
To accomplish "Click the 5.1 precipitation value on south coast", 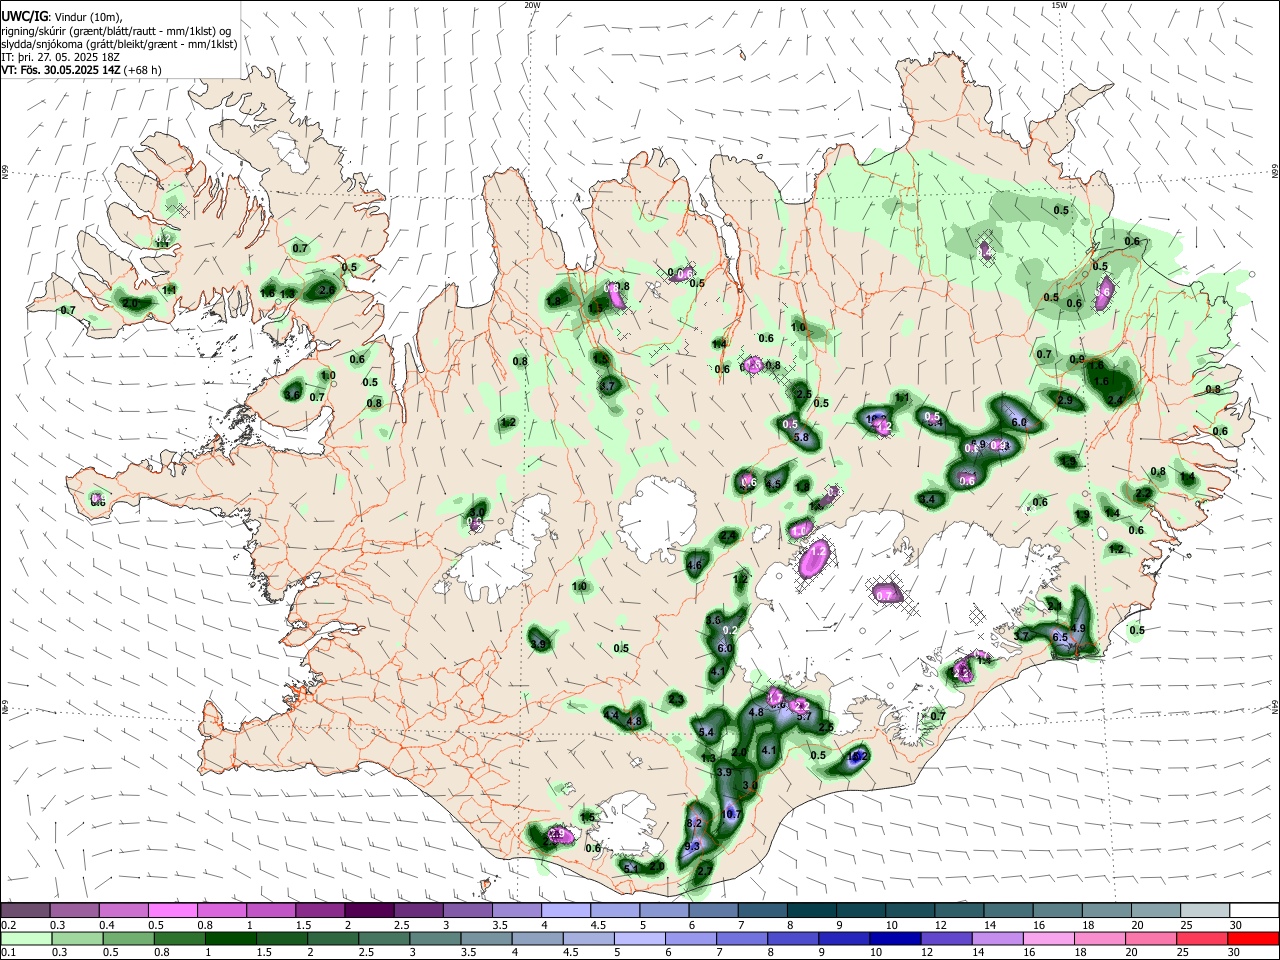I will (x=631, y=868).
